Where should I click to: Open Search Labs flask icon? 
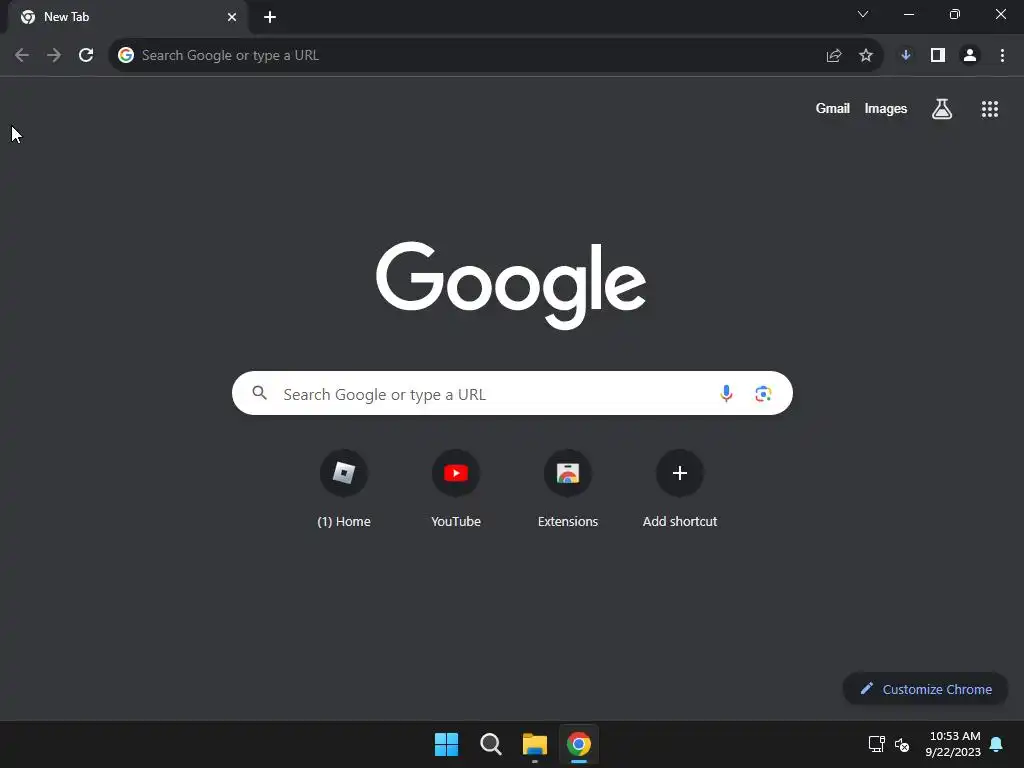coord(942,109)
